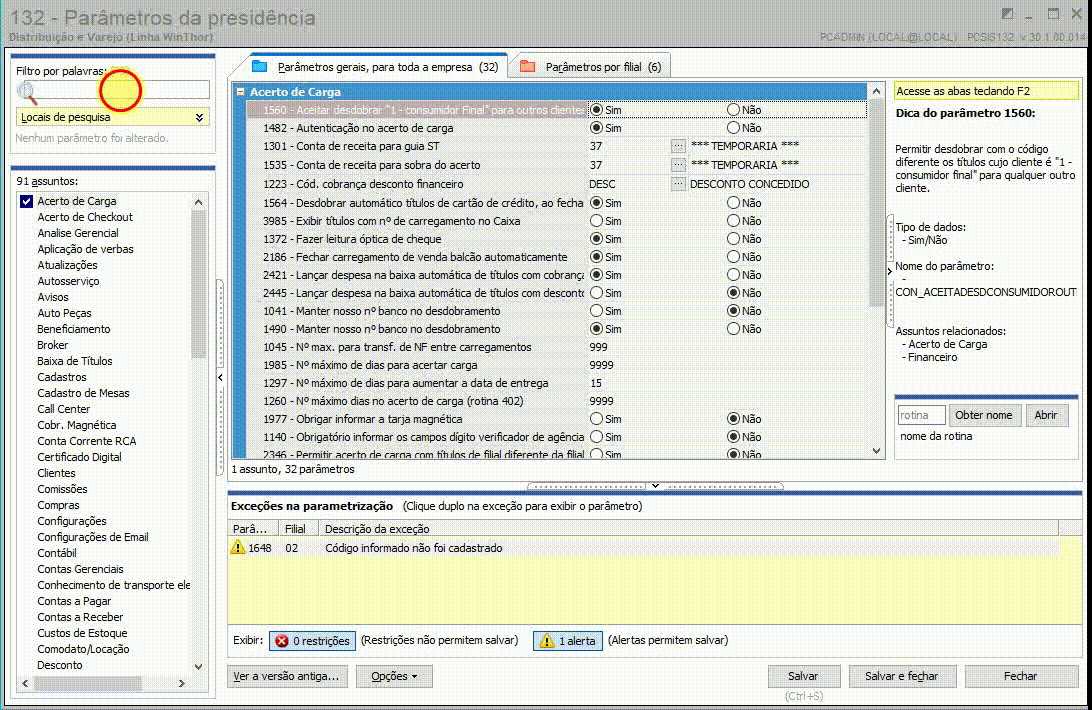1092x710 pixels.
Task: Click the subjects list scroll down arrow
Action: [x=198, y=667]
